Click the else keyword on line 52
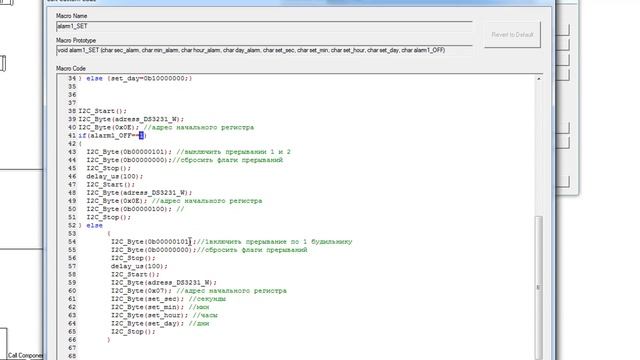640x360 pixels. (94, 225)
